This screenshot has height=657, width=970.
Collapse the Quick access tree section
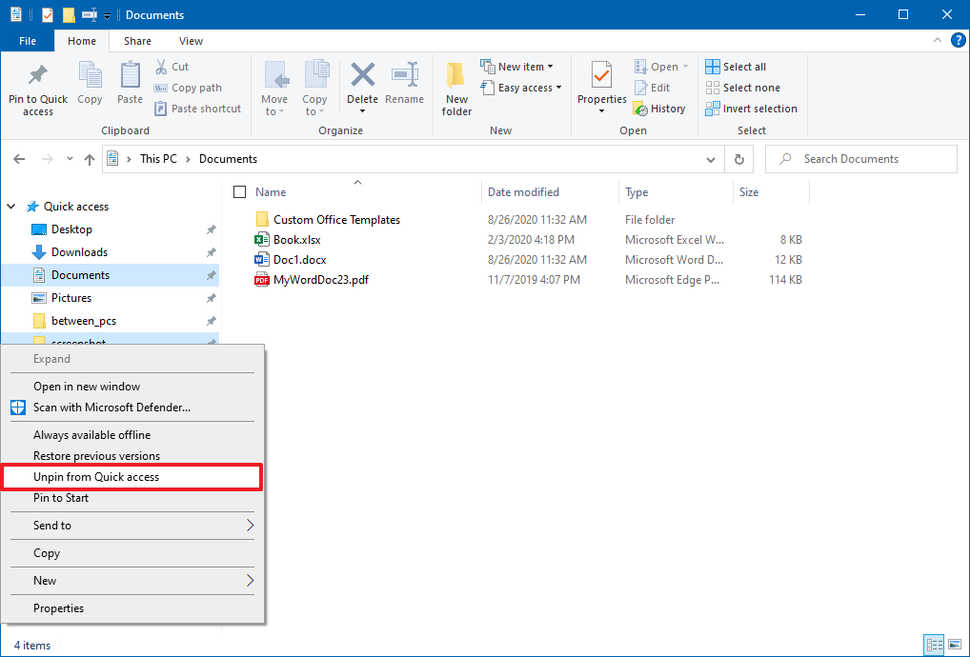click(10, 206)
